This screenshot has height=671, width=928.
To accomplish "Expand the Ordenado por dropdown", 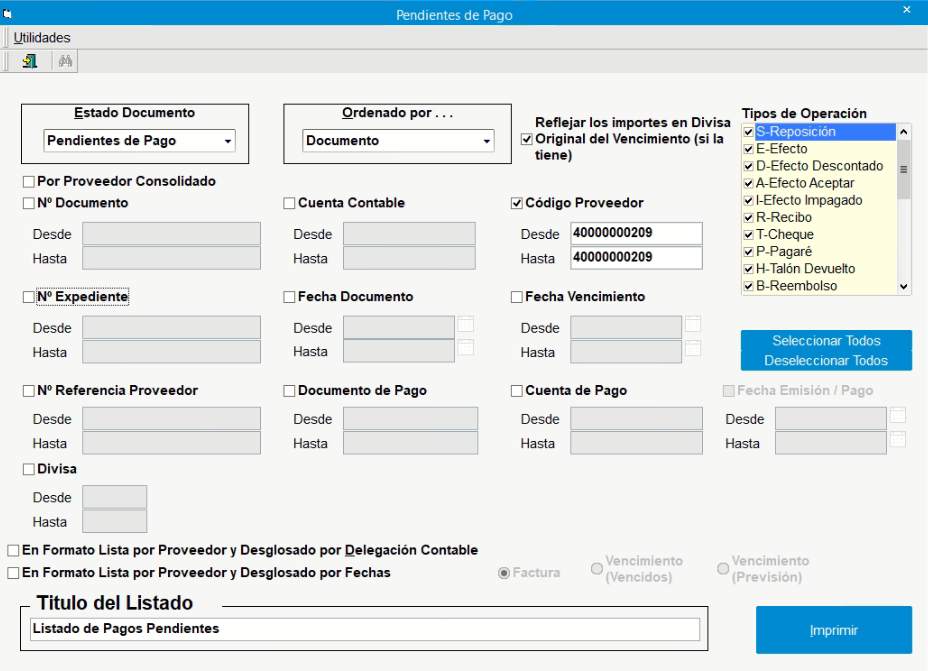I will pos(486,141).
